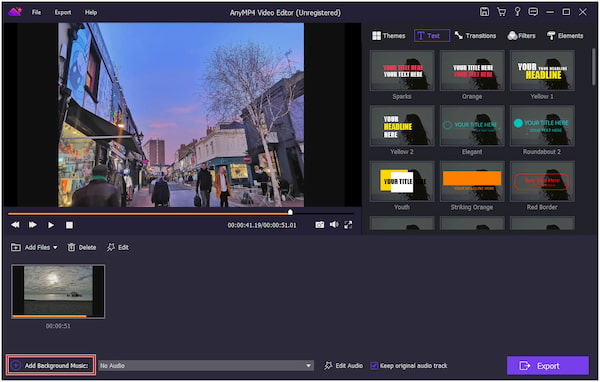Toggle Keep original audio track checkbox
This screenshot has width=600, height=382.
pyautogui.click(x=374, y=366)
